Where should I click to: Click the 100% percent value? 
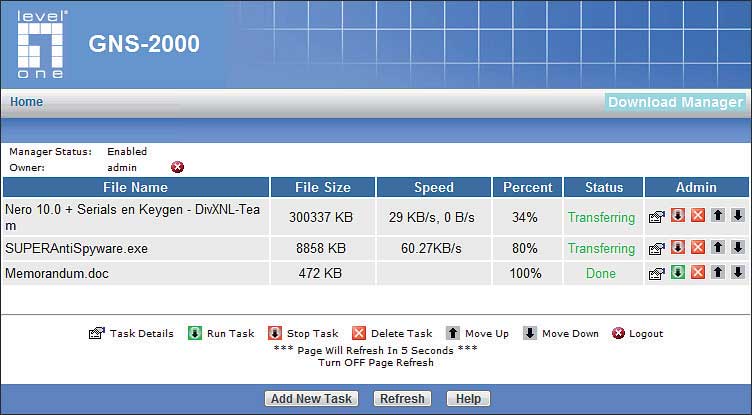click(526, 273)
